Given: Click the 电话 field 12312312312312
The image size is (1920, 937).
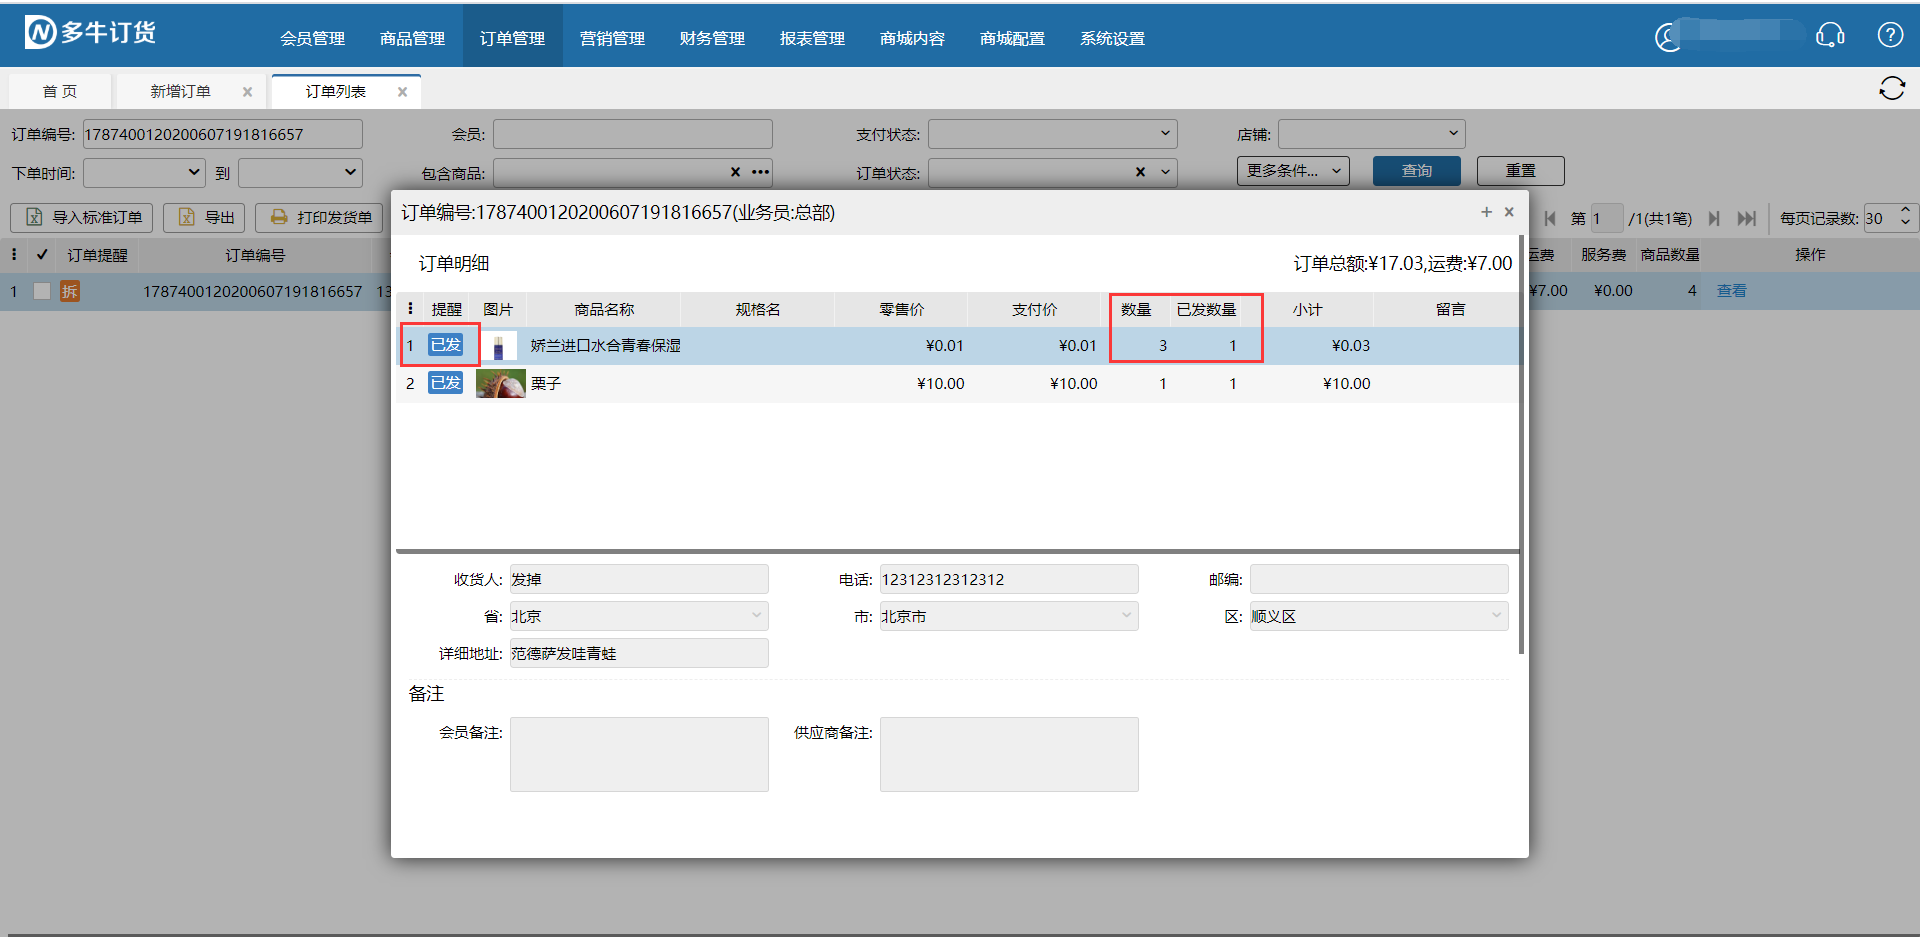Looking at the screenshot, I should (x=1009, y=579).
